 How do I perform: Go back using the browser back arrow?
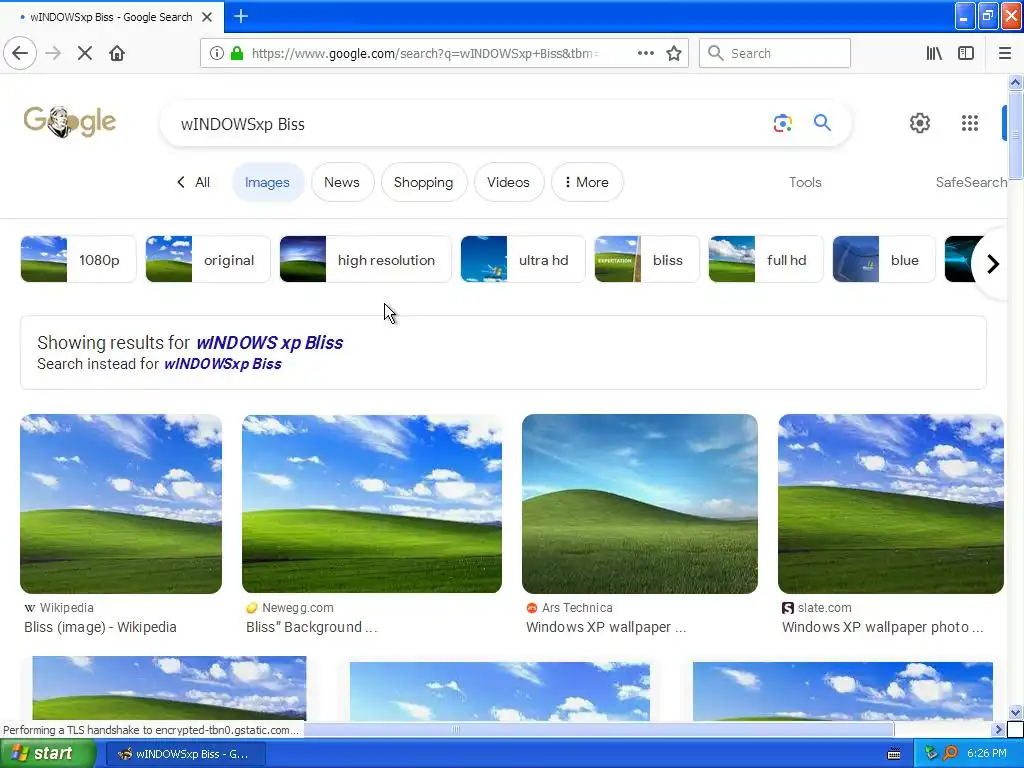[20, 53]
